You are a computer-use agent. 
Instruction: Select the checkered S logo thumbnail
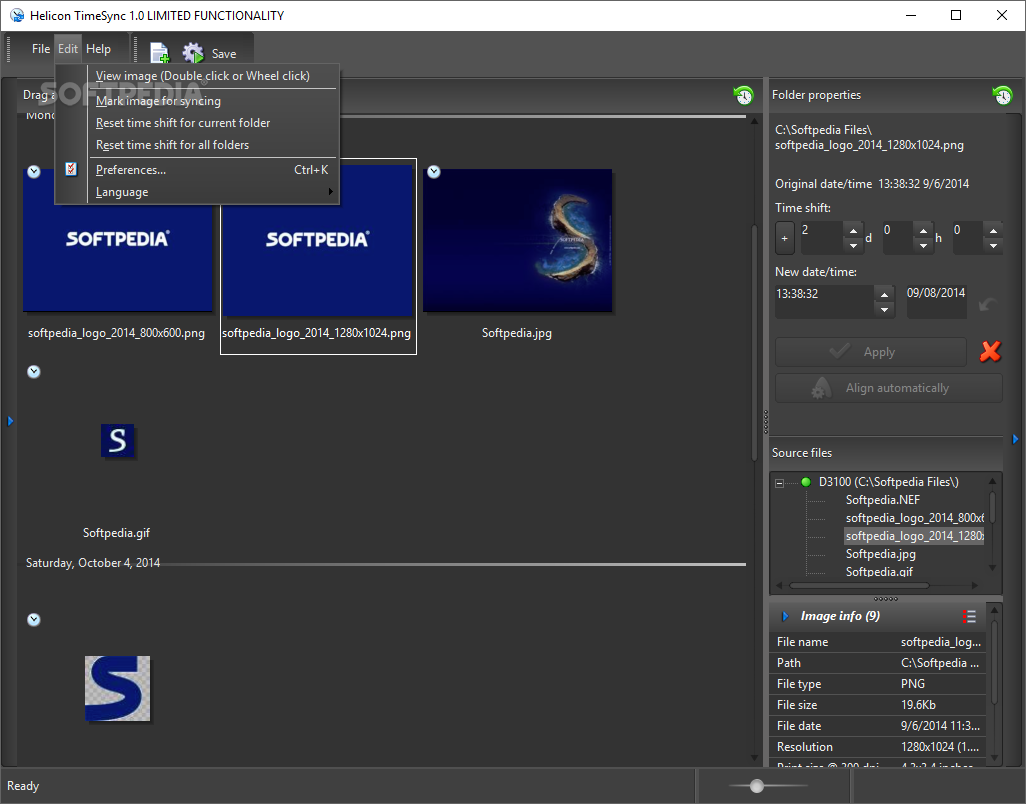[x=118, y=688]
